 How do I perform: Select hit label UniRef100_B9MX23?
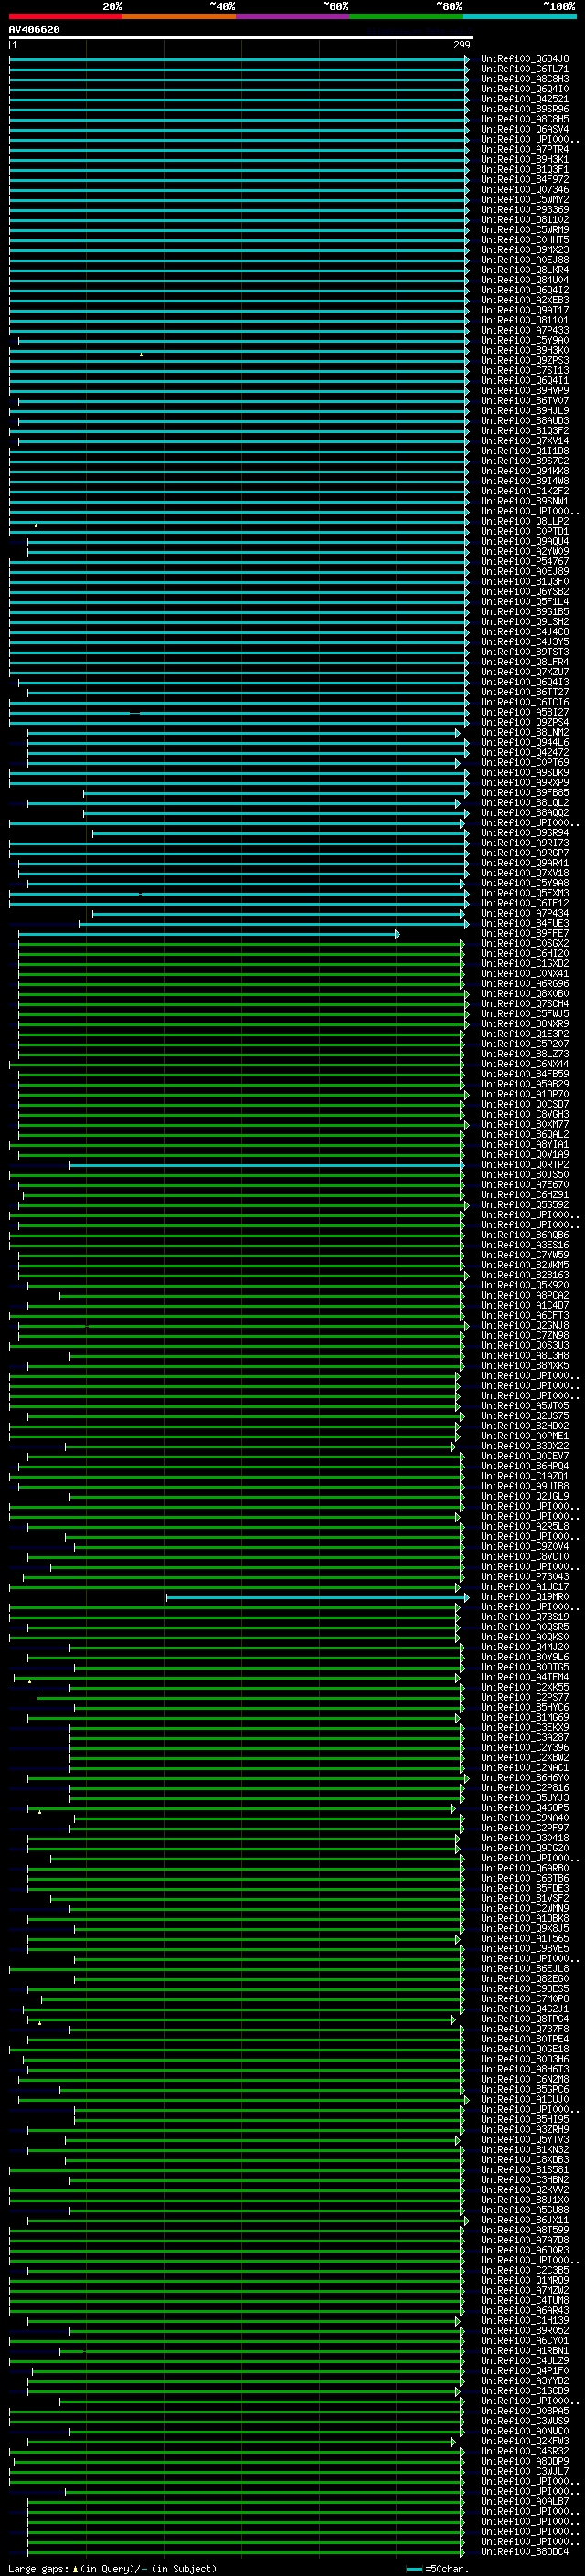click(525, 250)
